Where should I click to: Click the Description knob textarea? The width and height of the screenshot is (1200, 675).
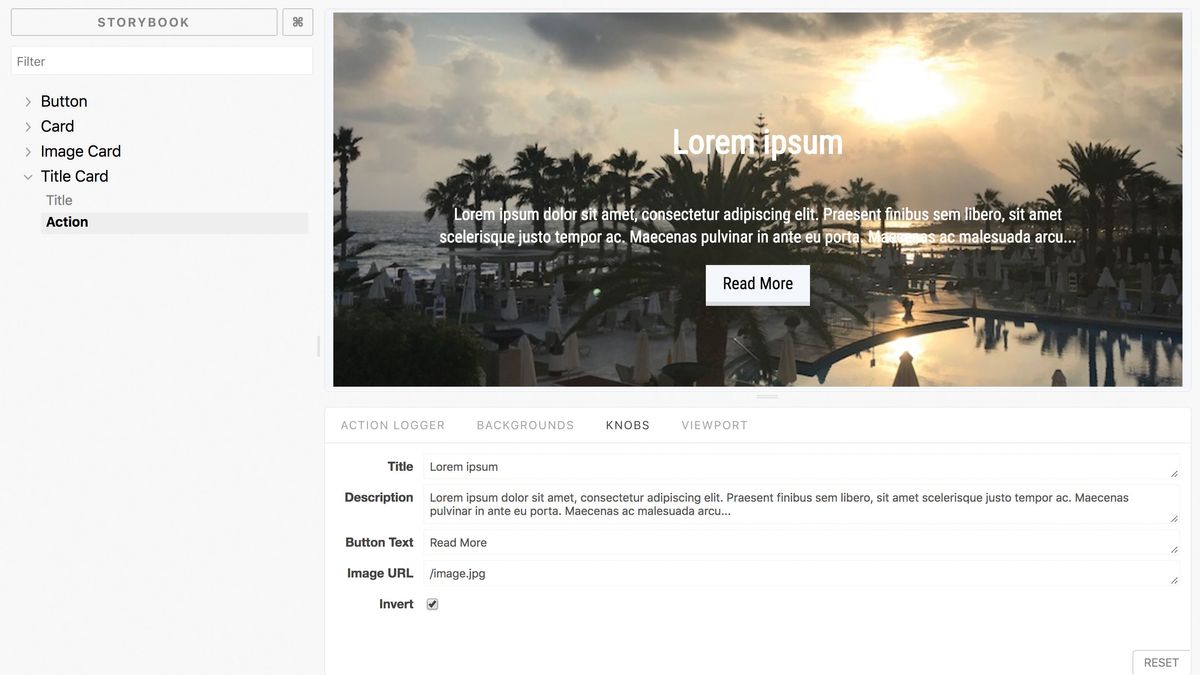[802, 504]
